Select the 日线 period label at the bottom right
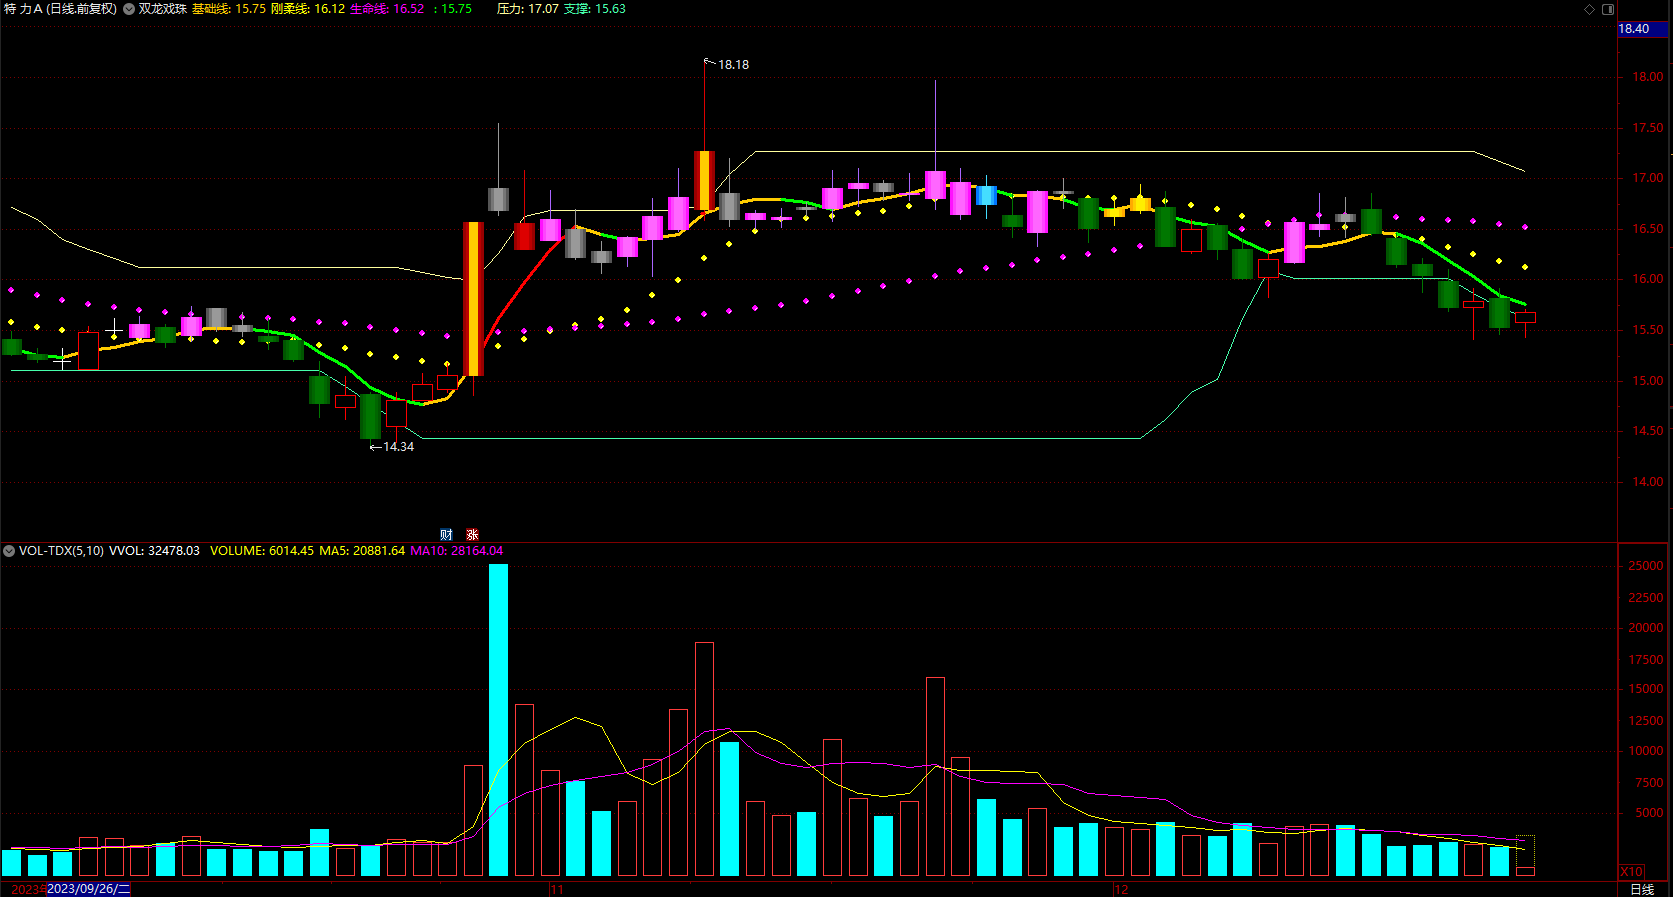This screenshot has width=1673, height=897. click(x=1642, y=889)
